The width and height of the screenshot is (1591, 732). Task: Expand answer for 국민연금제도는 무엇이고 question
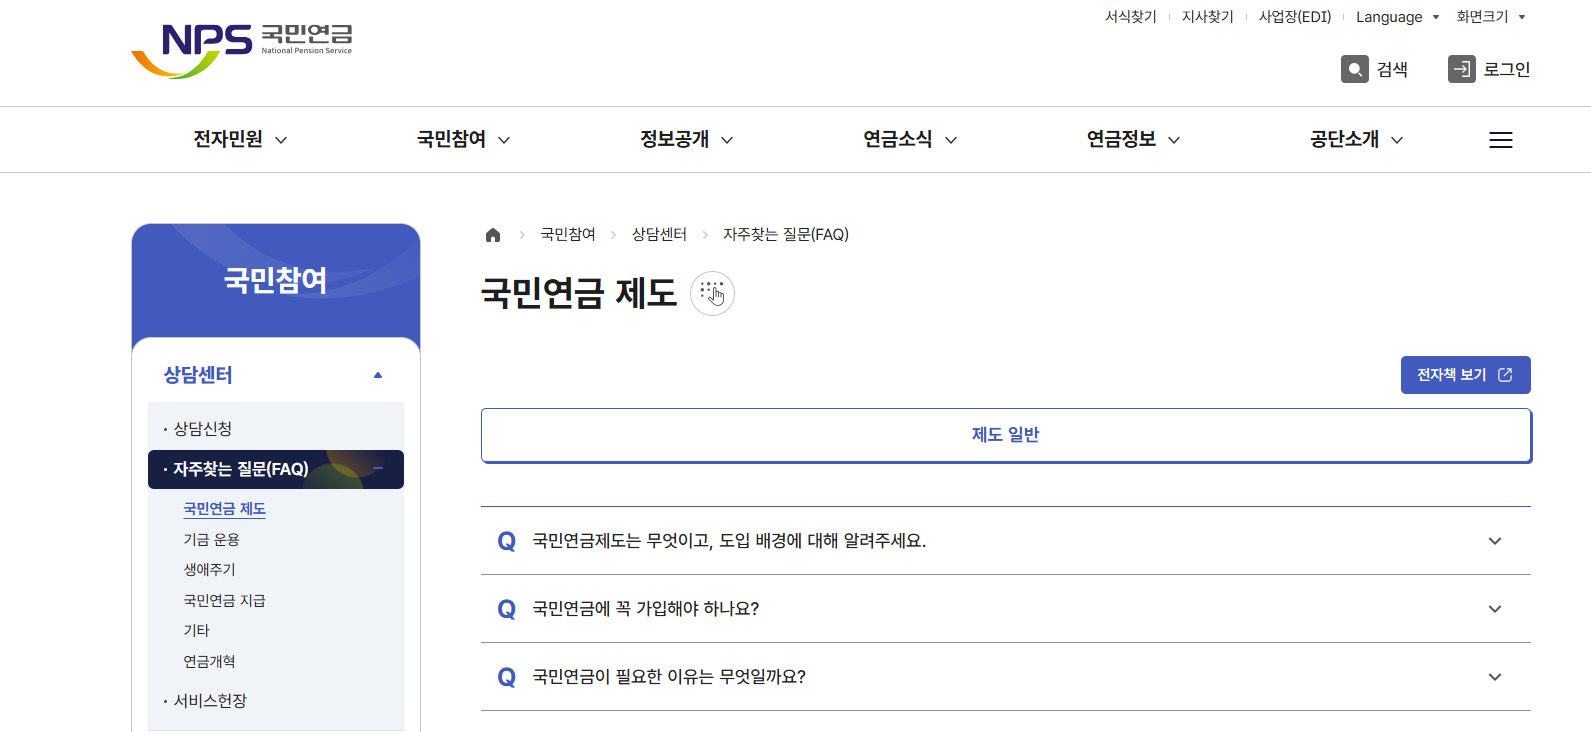coord(1495,541)
